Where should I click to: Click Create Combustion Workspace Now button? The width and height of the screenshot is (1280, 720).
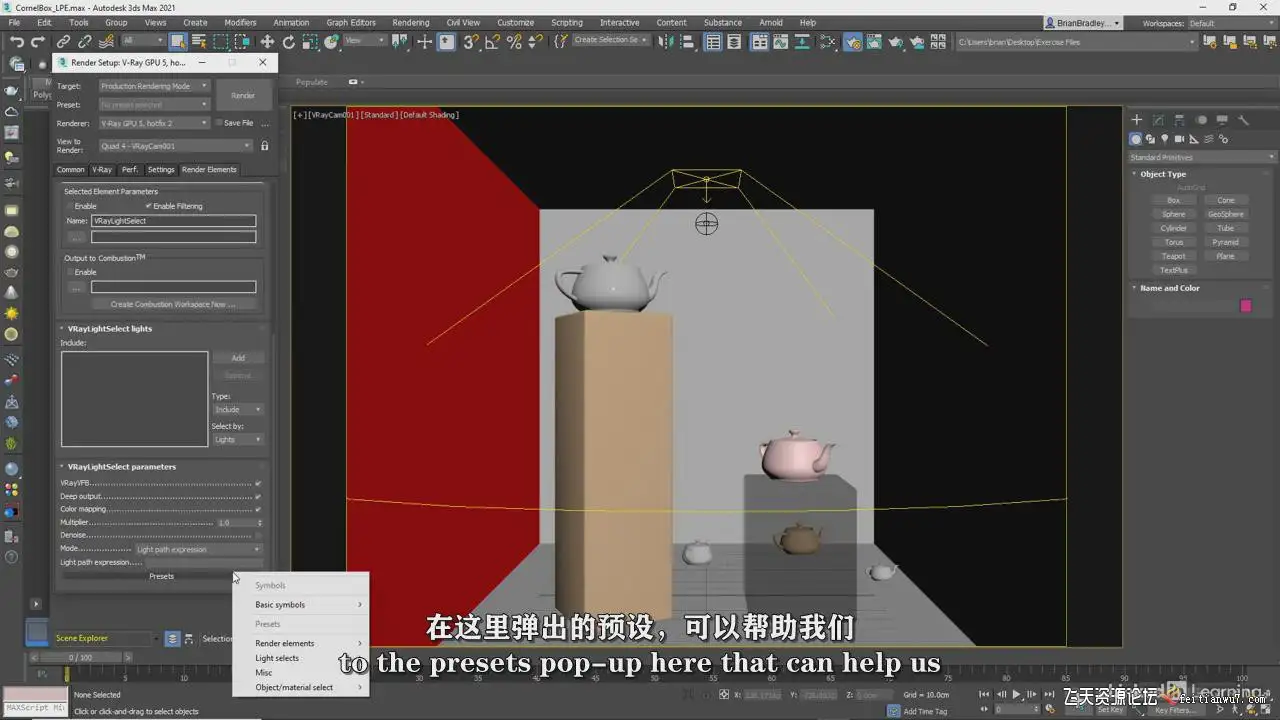172,304
